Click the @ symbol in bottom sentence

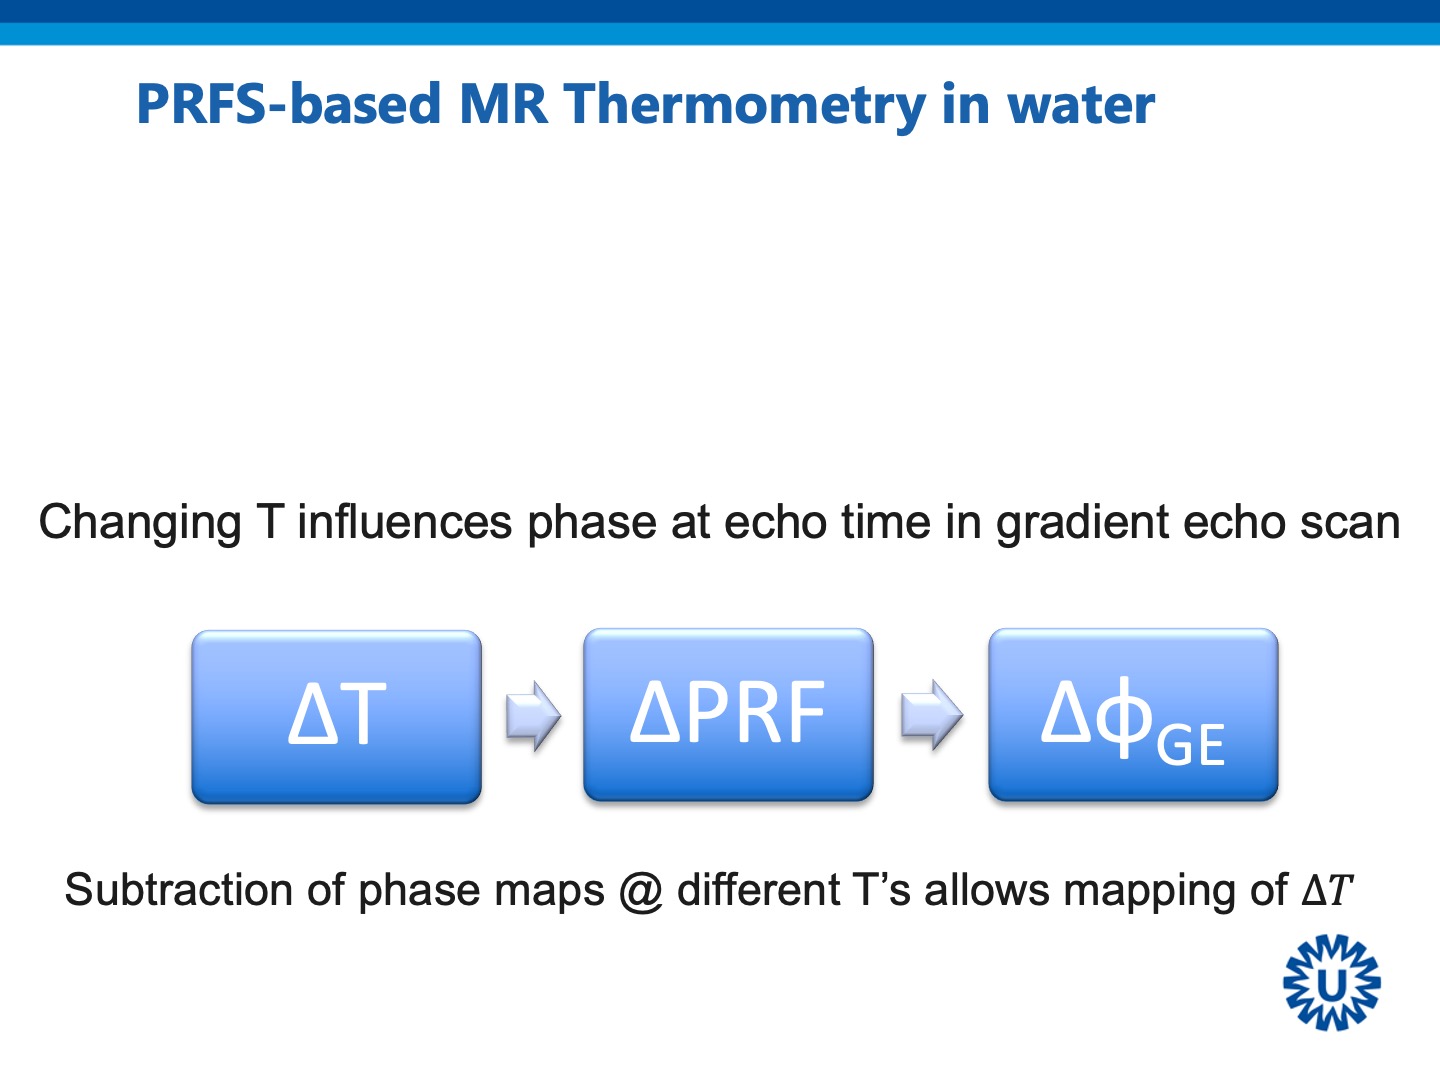(641, 891)
